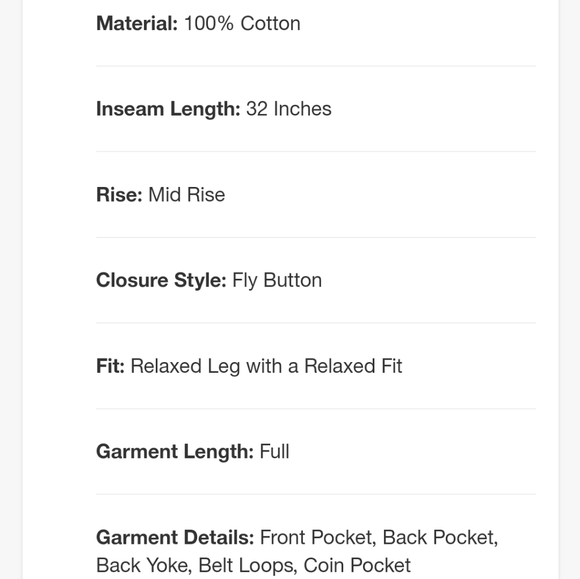The height and width of the screenshot is (579, 580).
Task: Select the Mid Rise text
Action: click(187, 195)
